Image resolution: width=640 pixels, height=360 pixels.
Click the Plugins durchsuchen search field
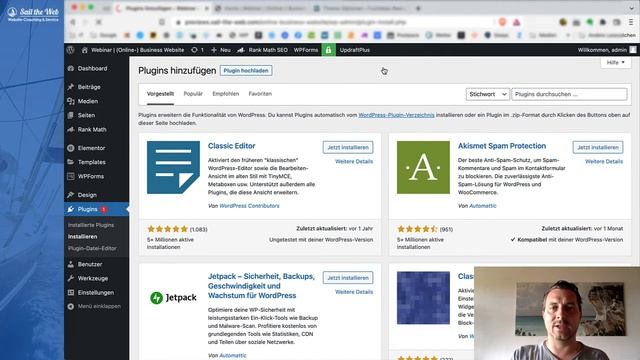point(569,94)
